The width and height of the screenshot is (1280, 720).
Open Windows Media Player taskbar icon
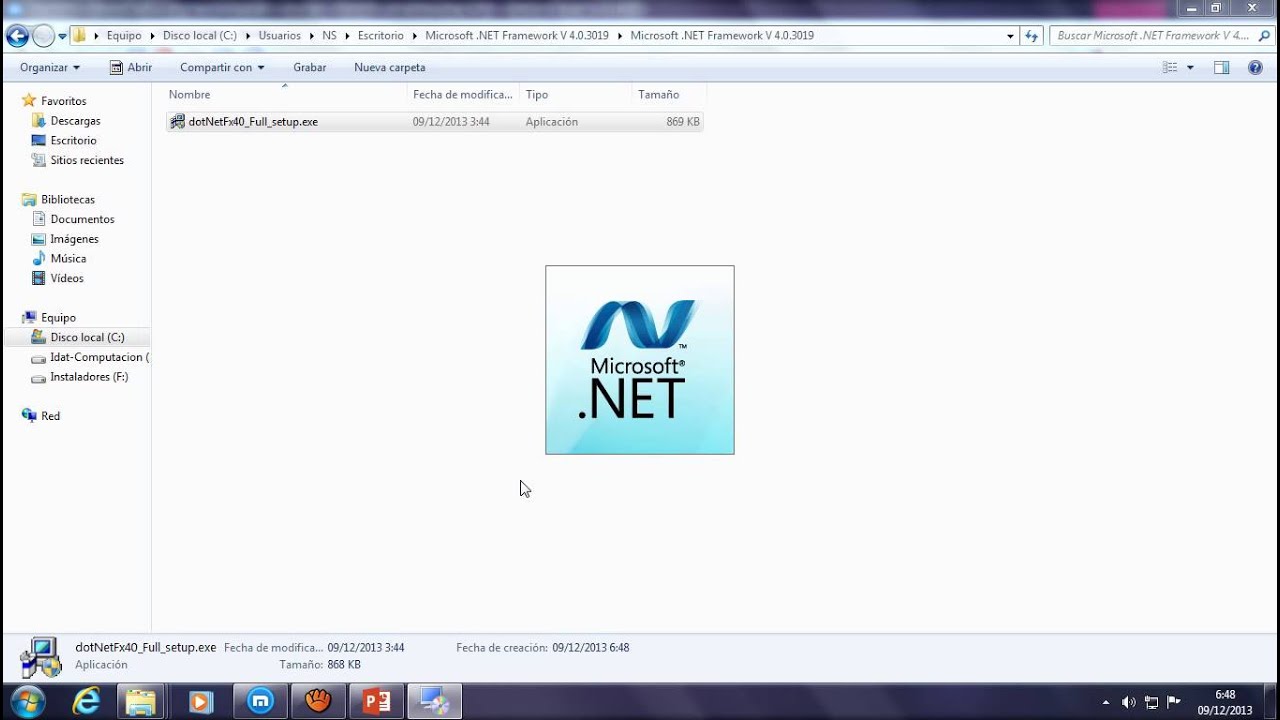pyautogui.click(x=201, y=702)
